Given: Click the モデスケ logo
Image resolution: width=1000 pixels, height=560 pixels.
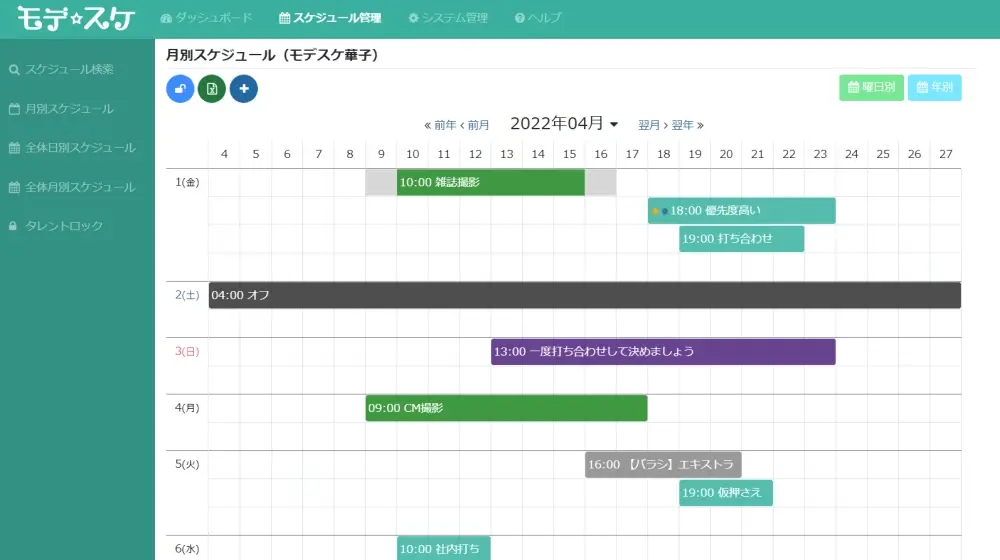Looking at the screenshot, I should coord(76,18).
